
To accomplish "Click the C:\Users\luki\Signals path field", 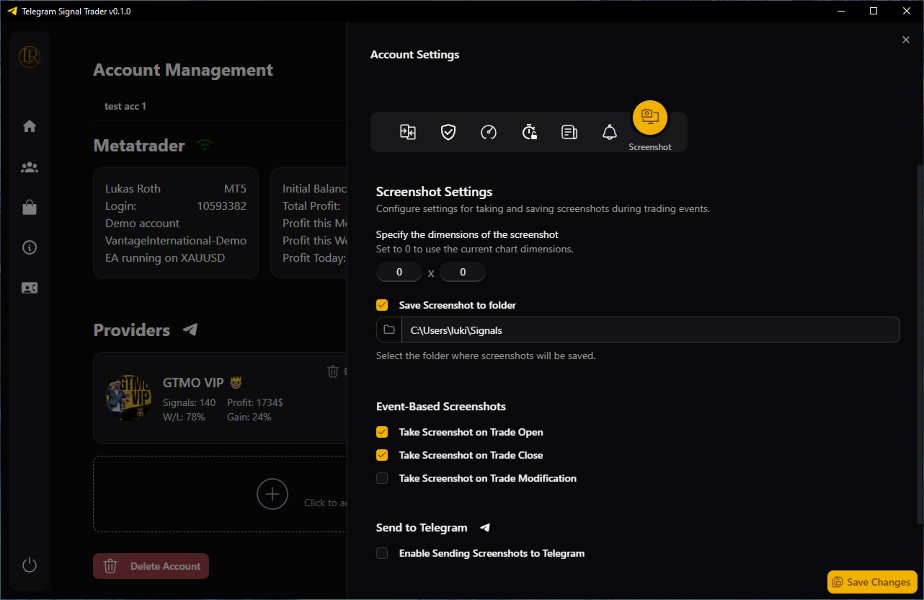I will click(650, 330).
